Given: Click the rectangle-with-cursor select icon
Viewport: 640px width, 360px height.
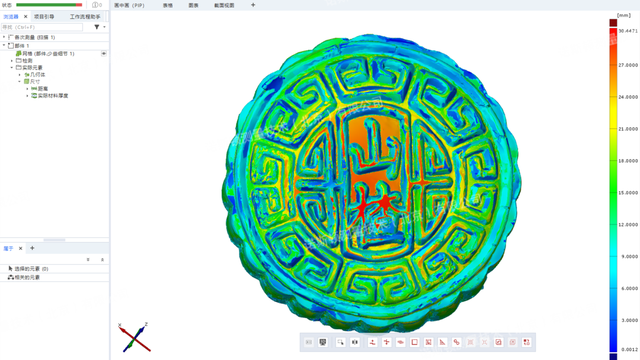Looking at the screenshot, I should [x=340, y=342].
